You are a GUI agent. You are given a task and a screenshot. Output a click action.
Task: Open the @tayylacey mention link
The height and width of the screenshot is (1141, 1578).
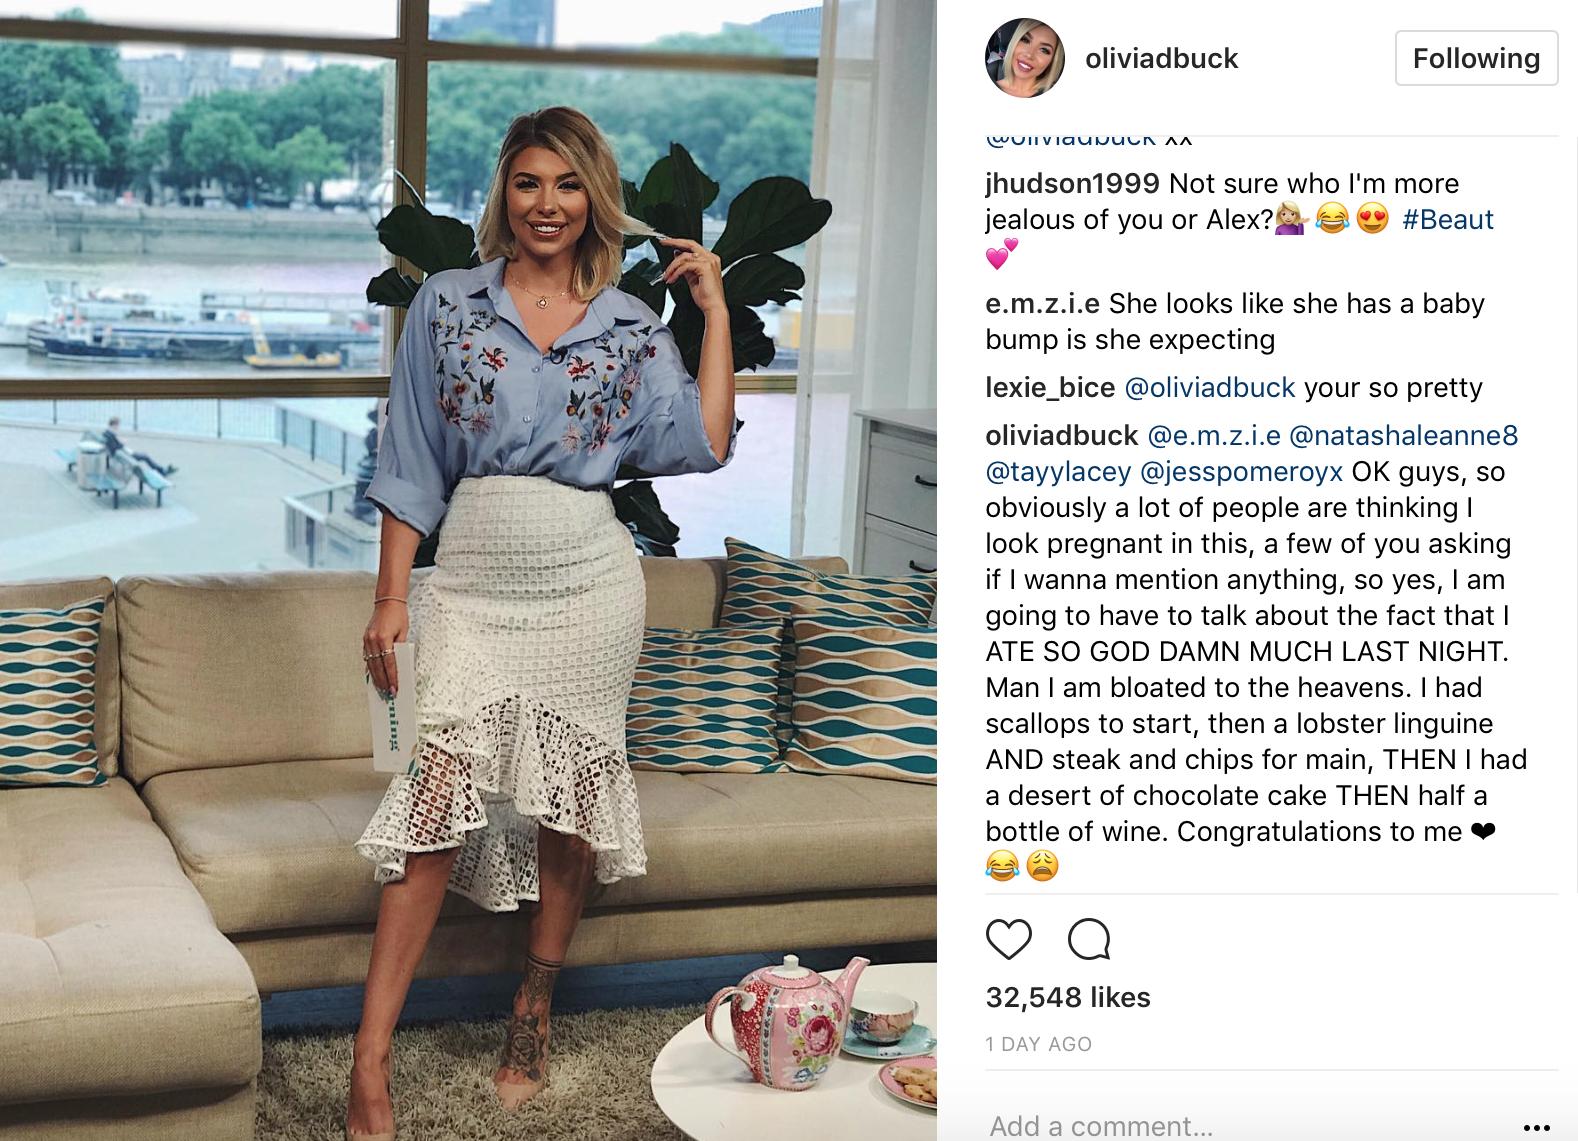pos(1058,472)
